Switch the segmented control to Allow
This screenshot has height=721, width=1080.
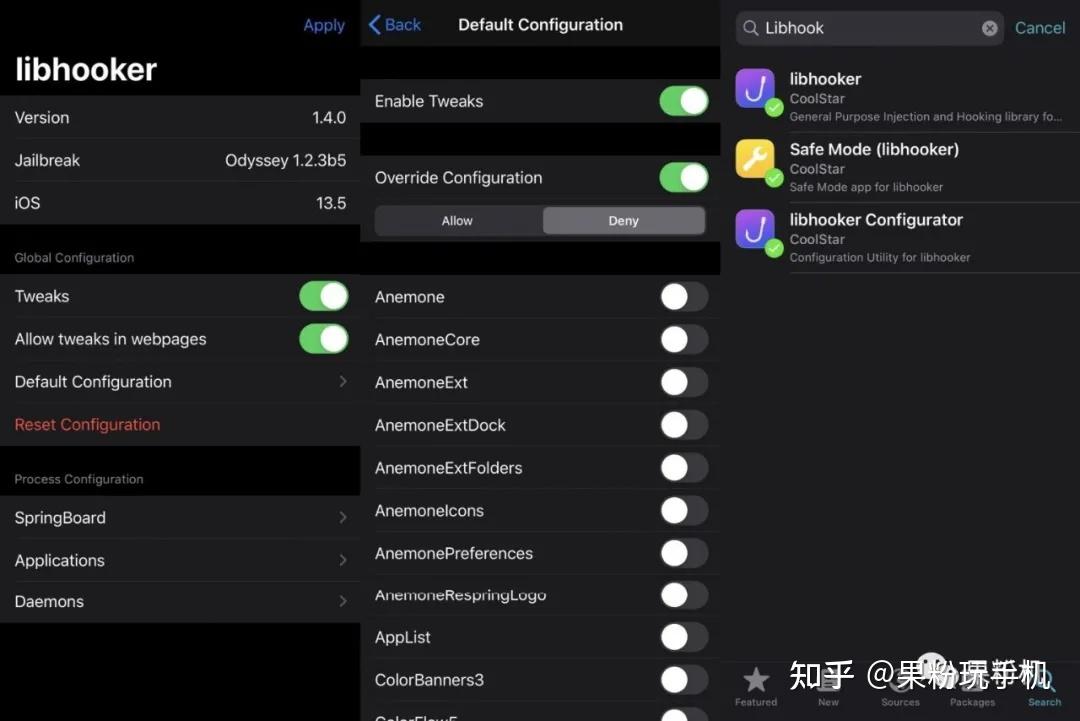click(457, 220)
